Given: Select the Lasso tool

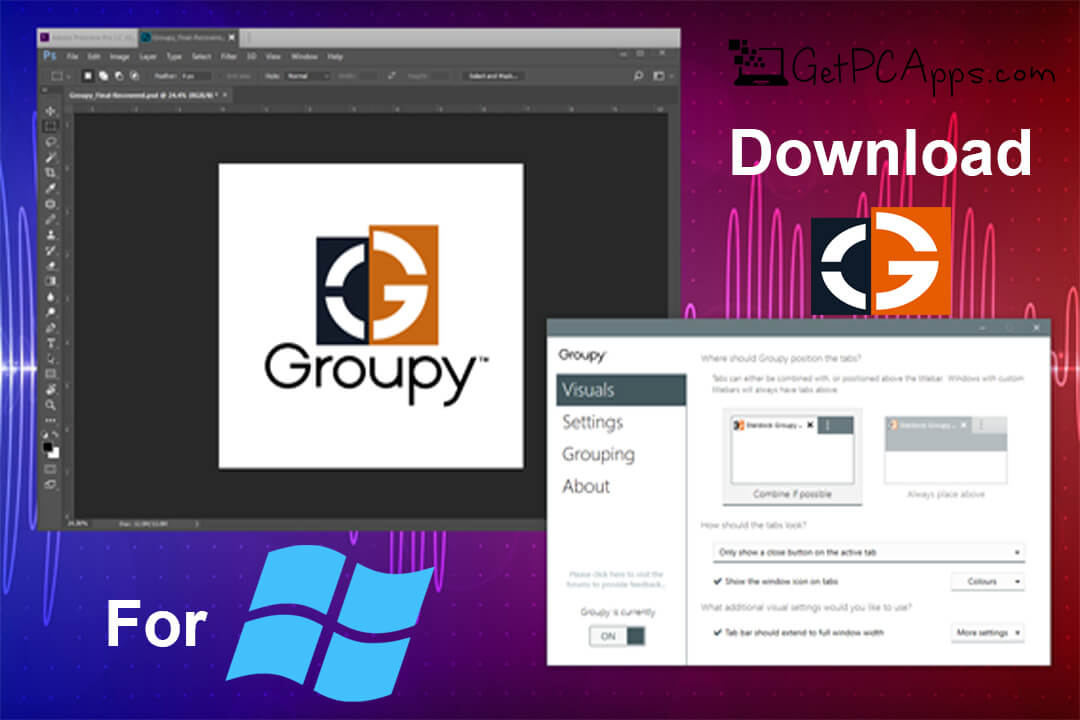Looking at the screenshot, I should point(50,142).
